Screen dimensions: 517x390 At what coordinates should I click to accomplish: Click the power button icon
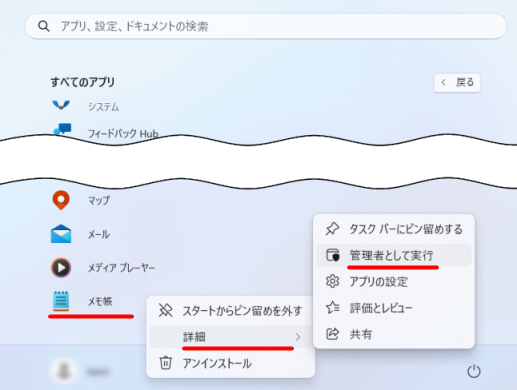[x=474, y=371]
